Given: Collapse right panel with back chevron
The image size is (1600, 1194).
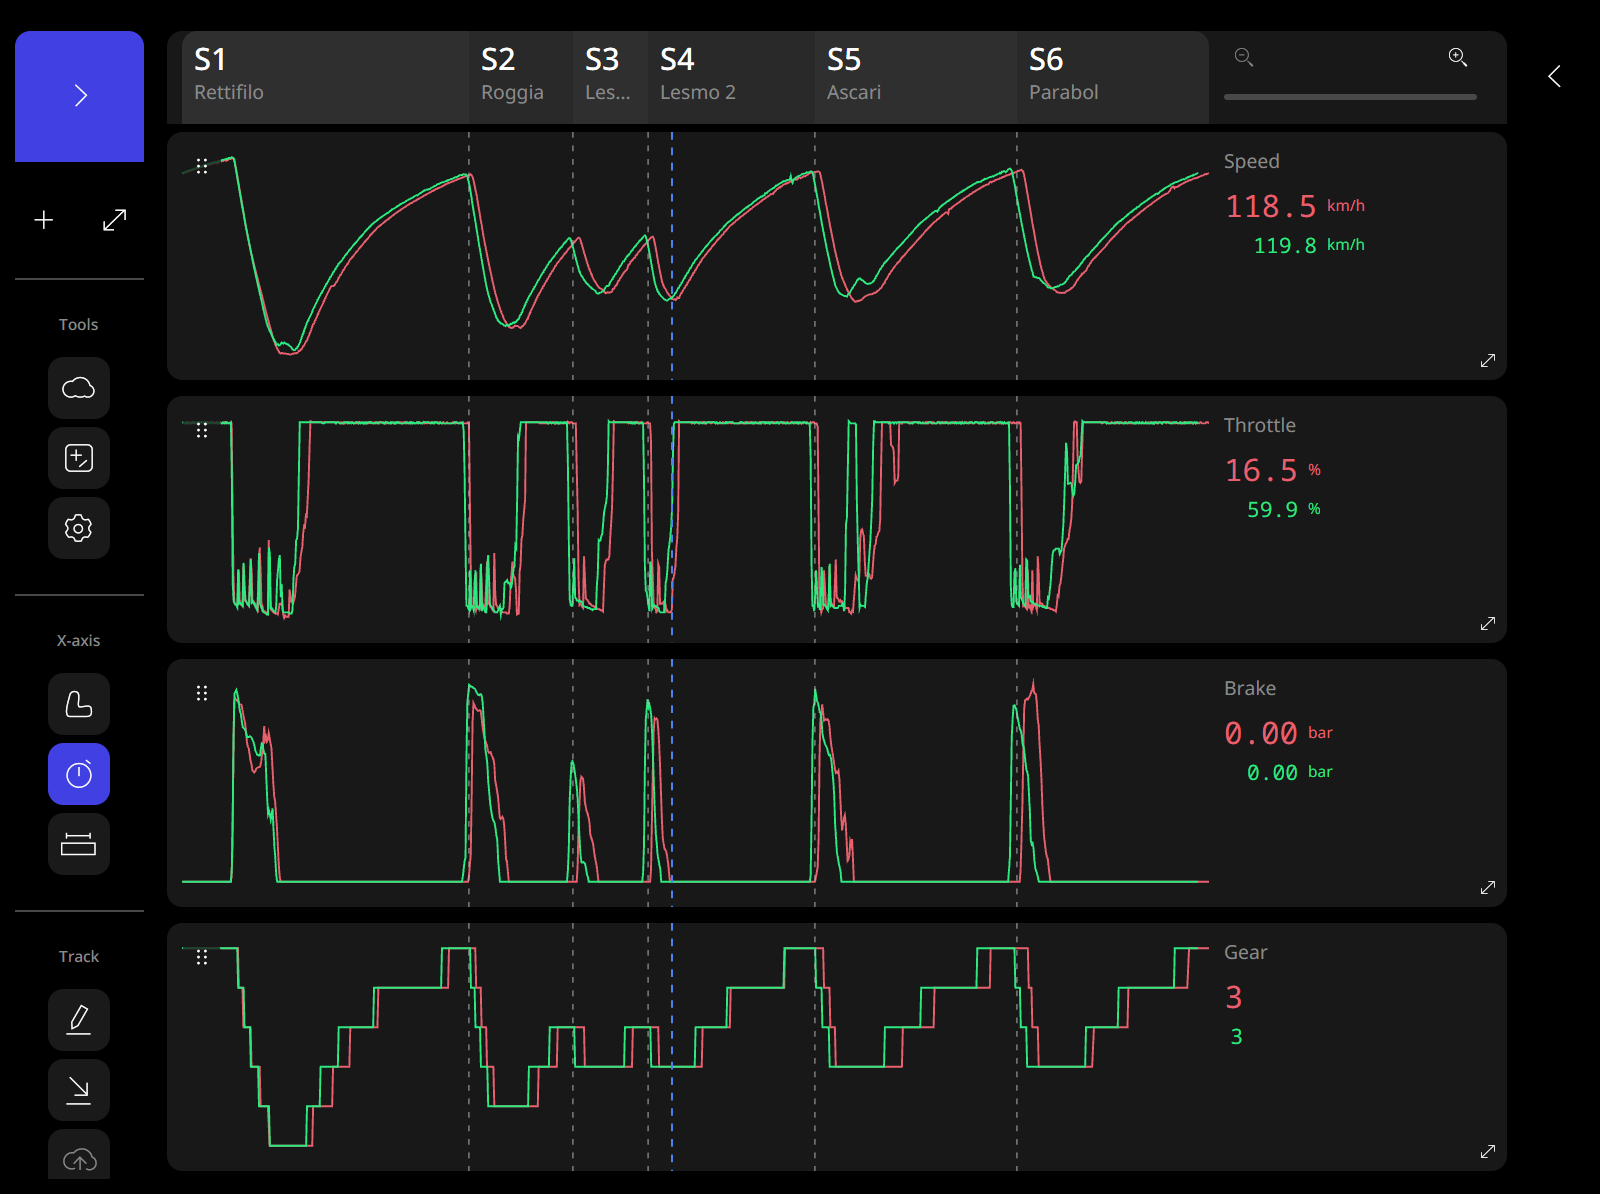Looking at the screenshot, I should point(1554,77).
